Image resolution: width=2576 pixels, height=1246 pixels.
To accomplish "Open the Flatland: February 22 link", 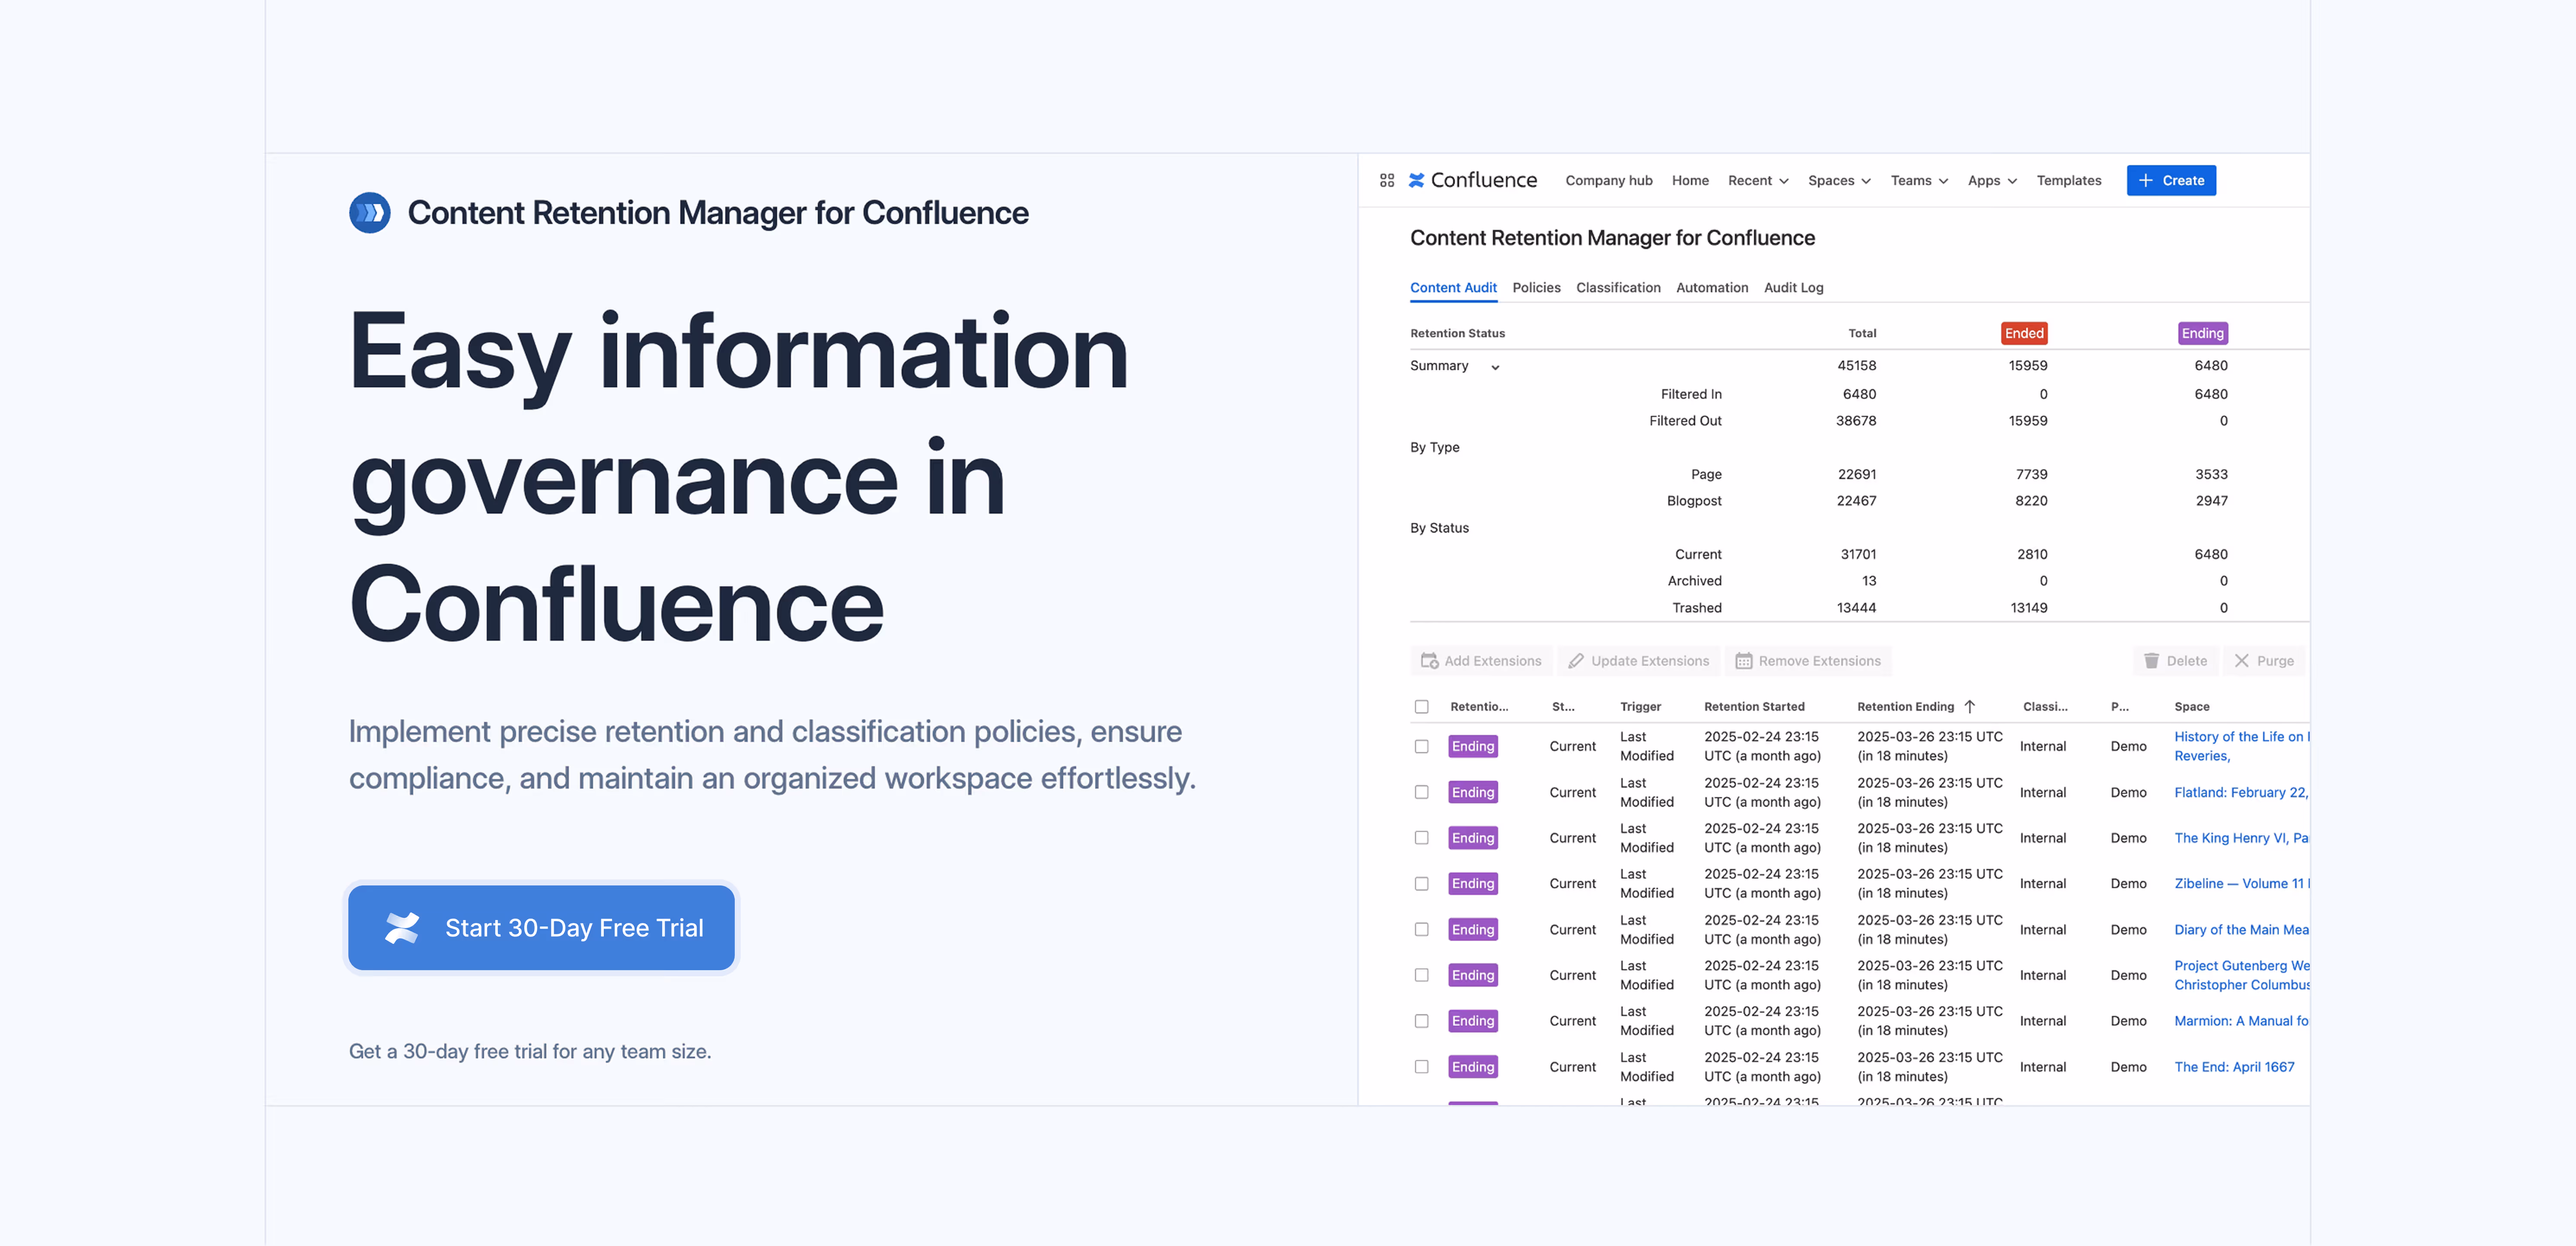I will click(2241, 792).
